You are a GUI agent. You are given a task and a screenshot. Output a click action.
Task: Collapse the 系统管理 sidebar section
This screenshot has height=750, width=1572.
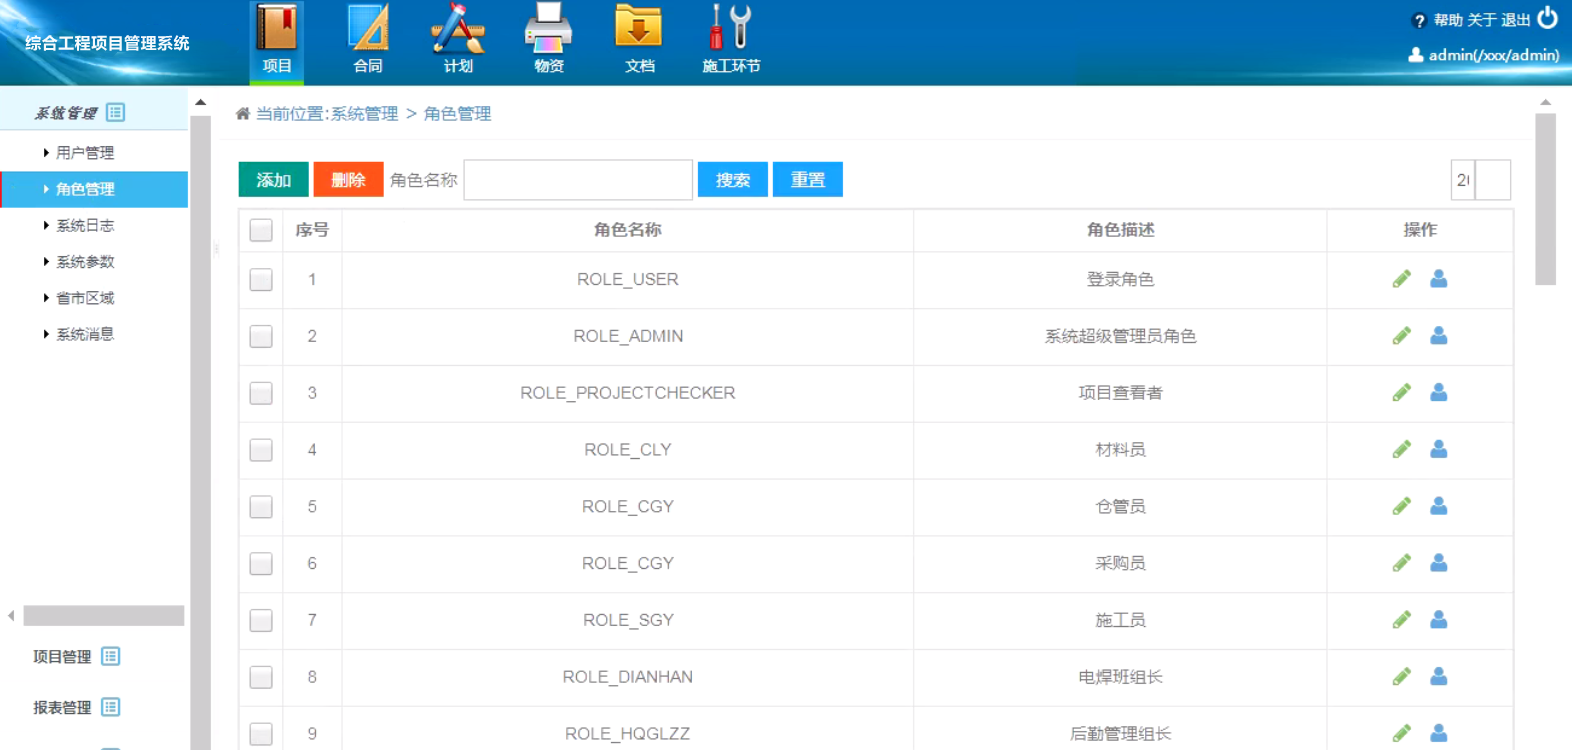point(80,113)
